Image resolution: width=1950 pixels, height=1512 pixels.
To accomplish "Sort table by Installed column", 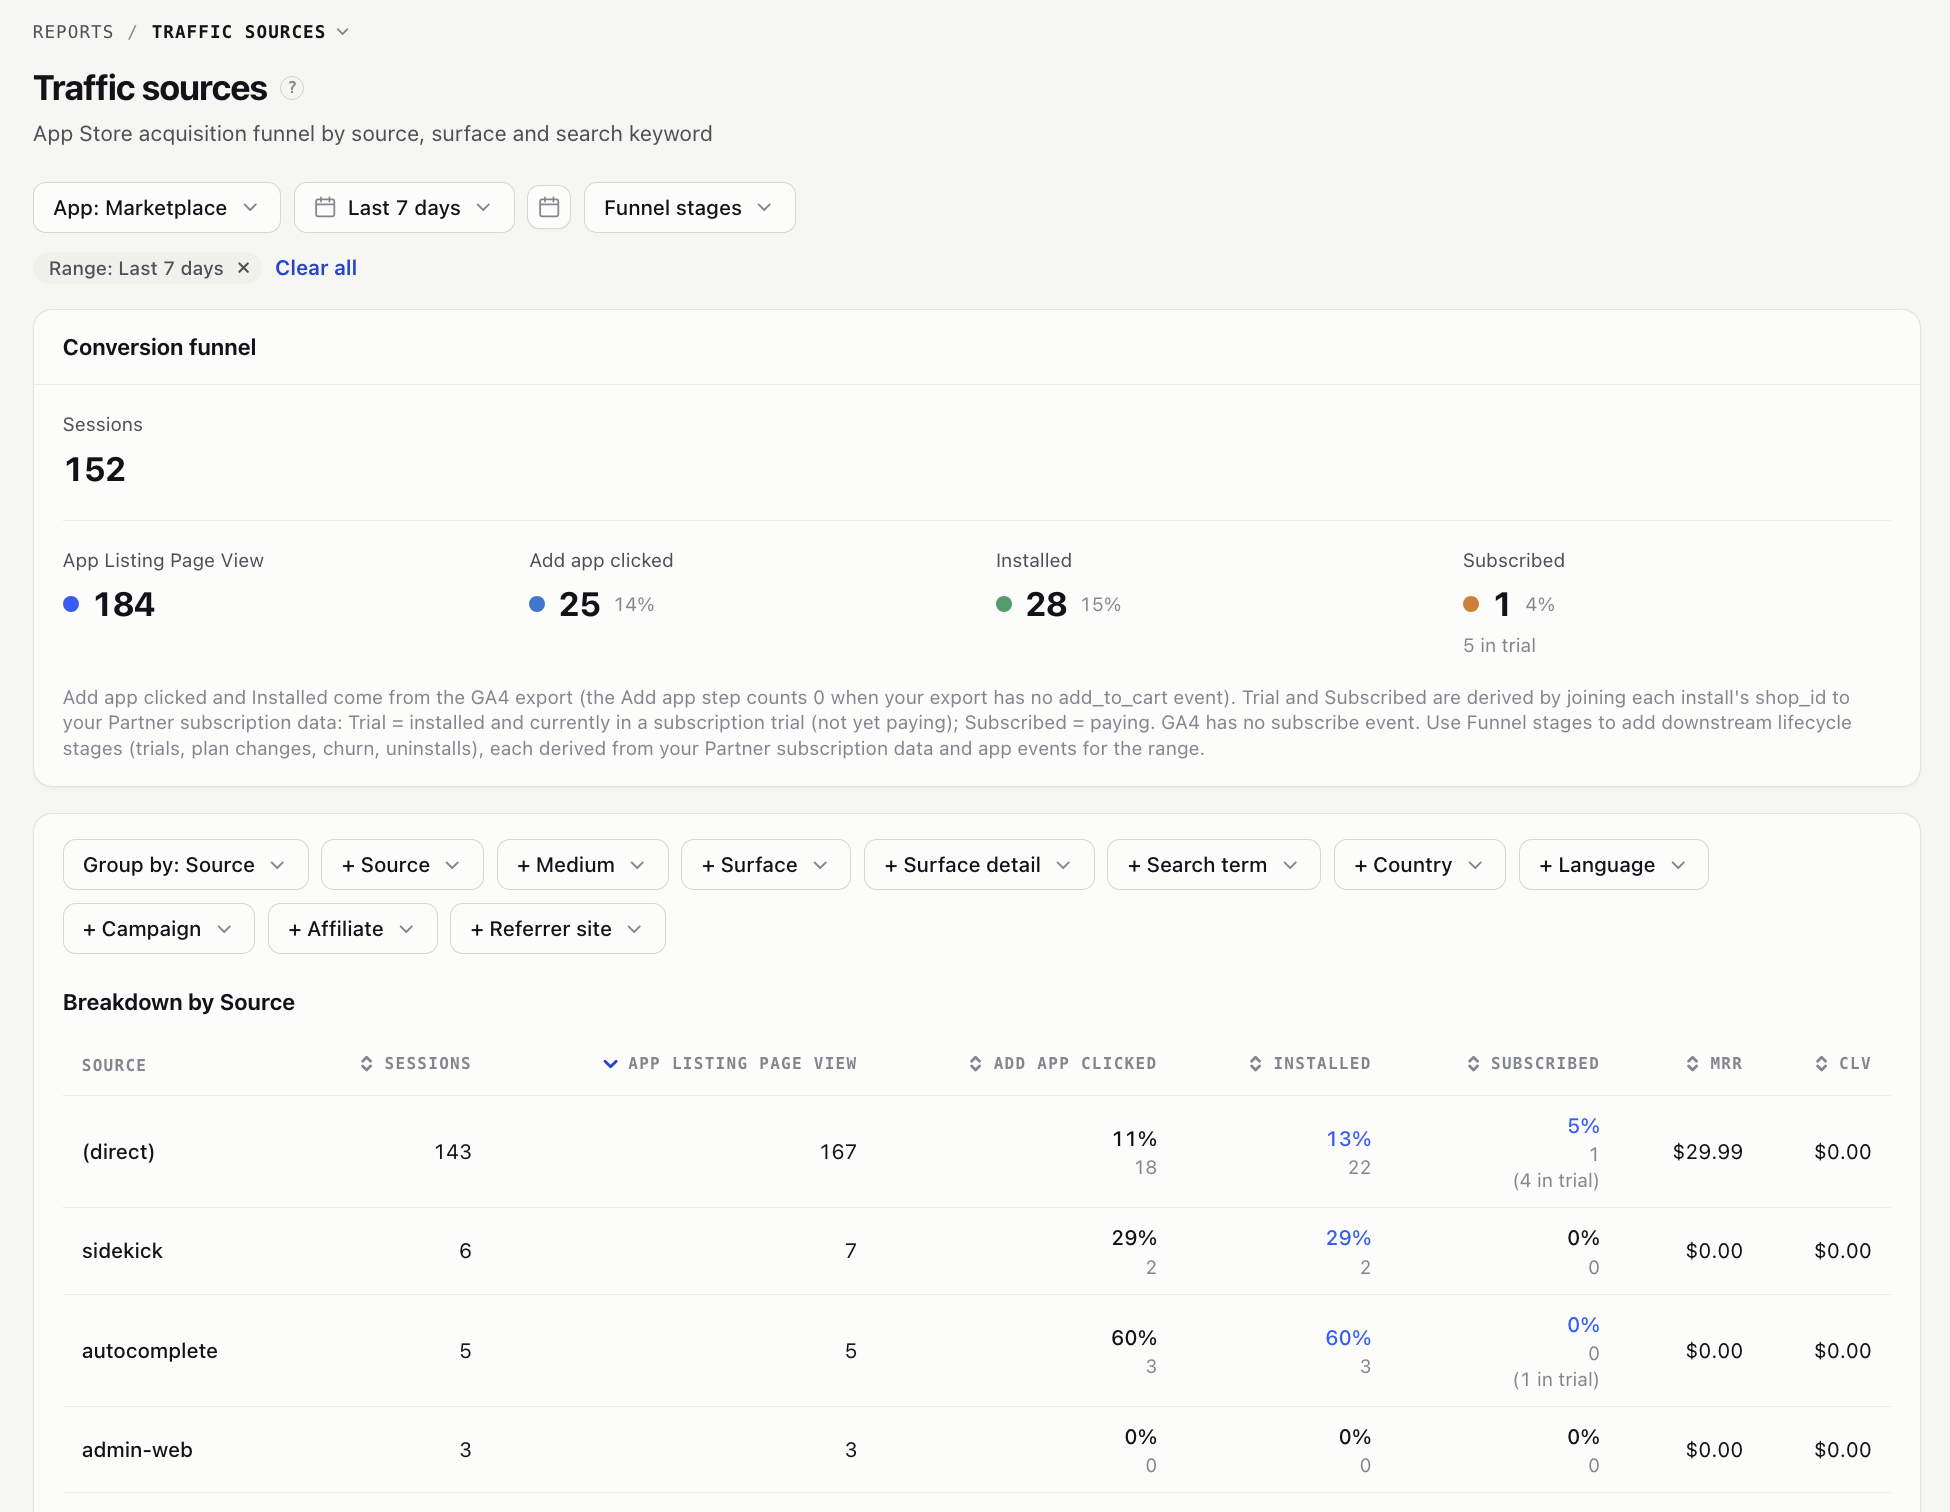I will [1310, 1063].
